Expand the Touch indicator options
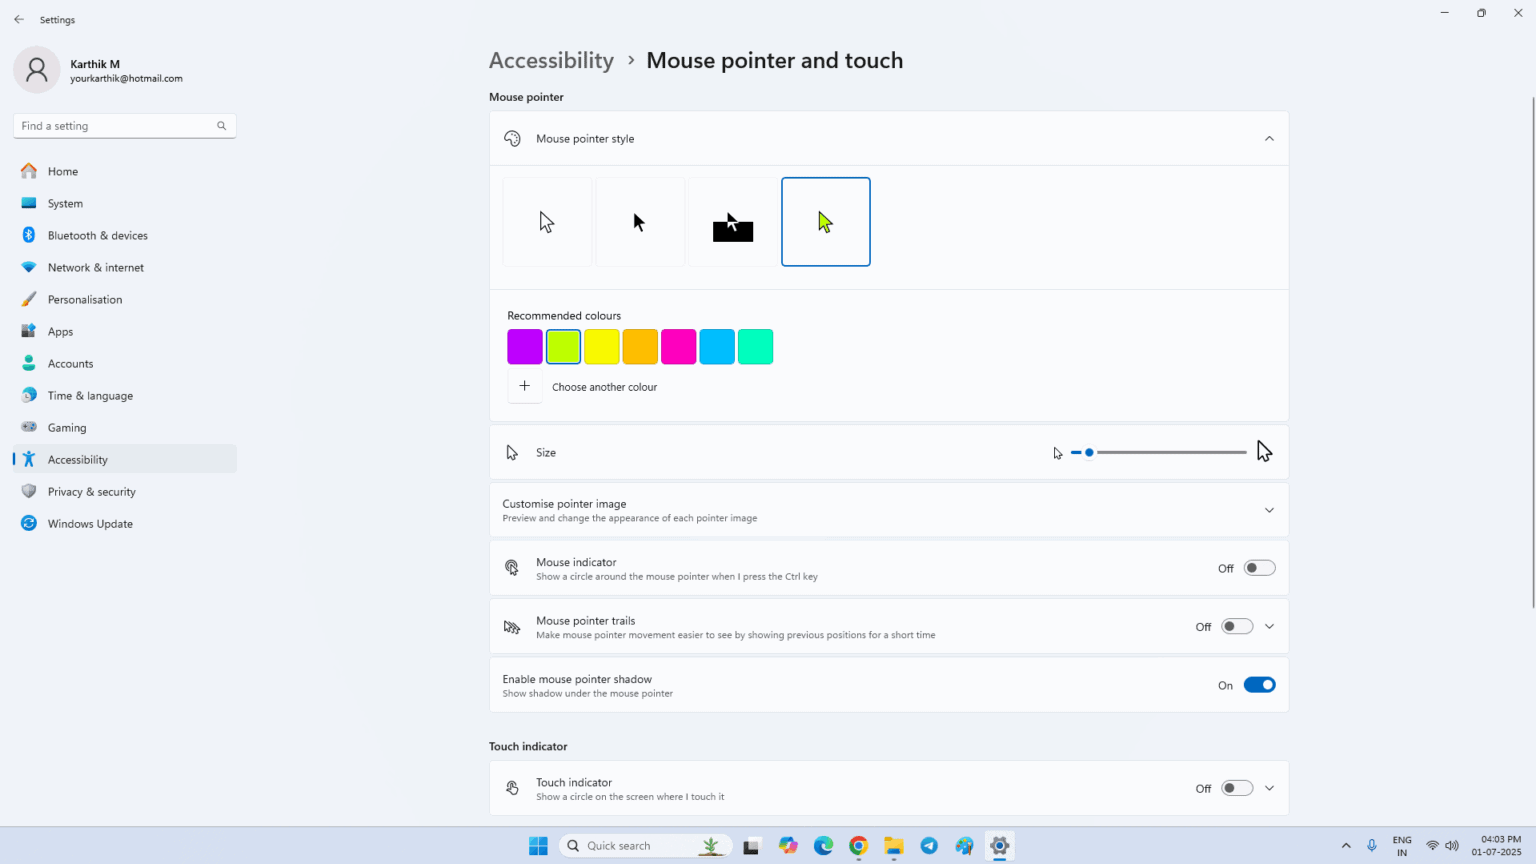The height and width of the screenshot is (864, 1536). [1269, 788]
